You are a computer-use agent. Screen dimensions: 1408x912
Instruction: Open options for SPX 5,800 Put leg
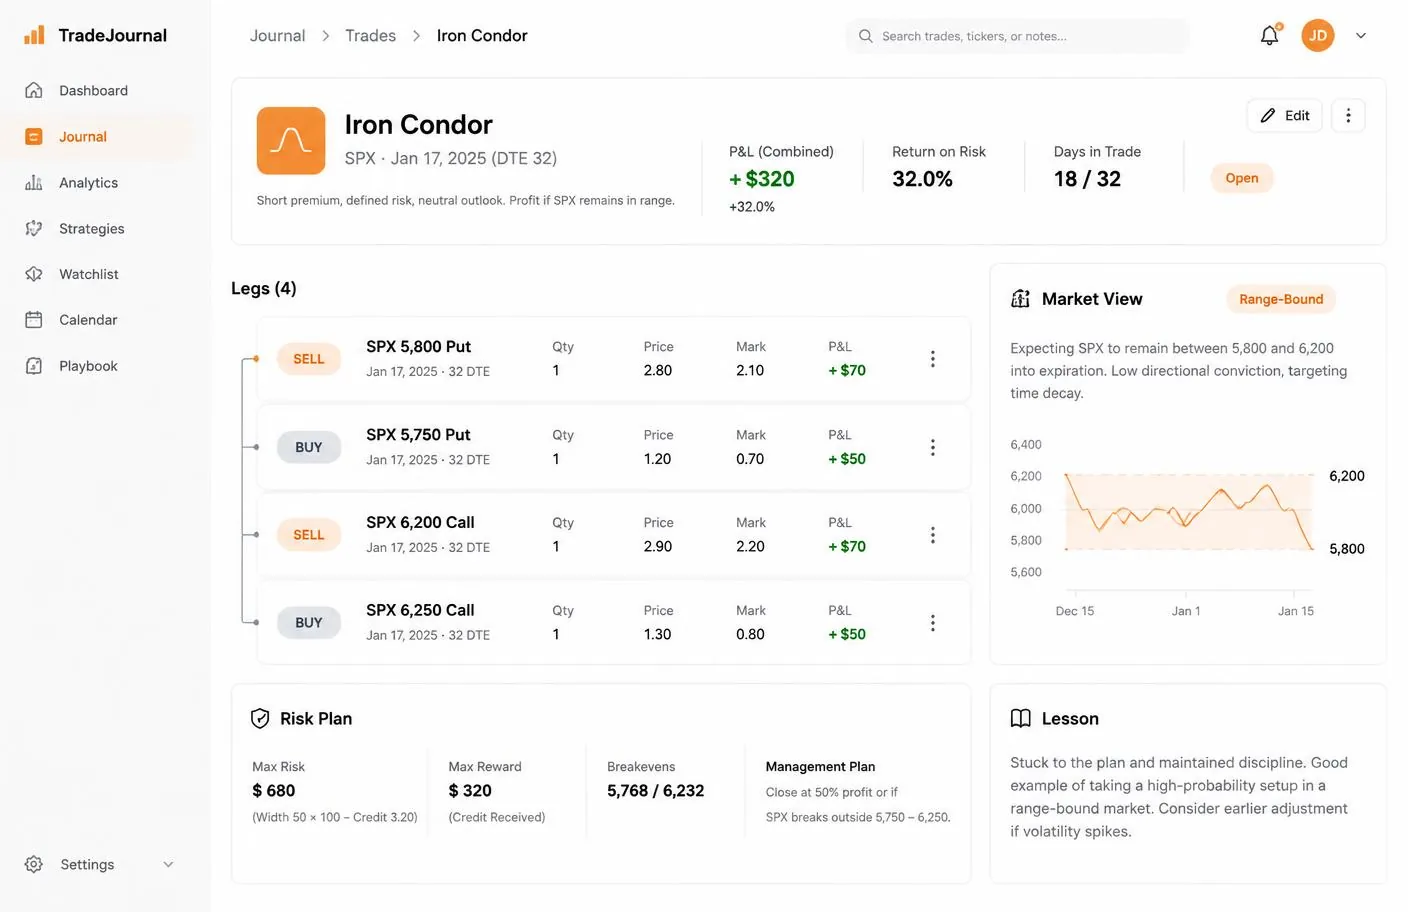[933, 359]
